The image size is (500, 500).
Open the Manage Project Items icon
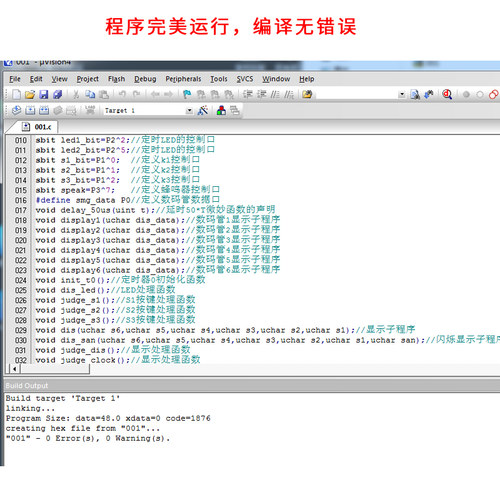221,110
